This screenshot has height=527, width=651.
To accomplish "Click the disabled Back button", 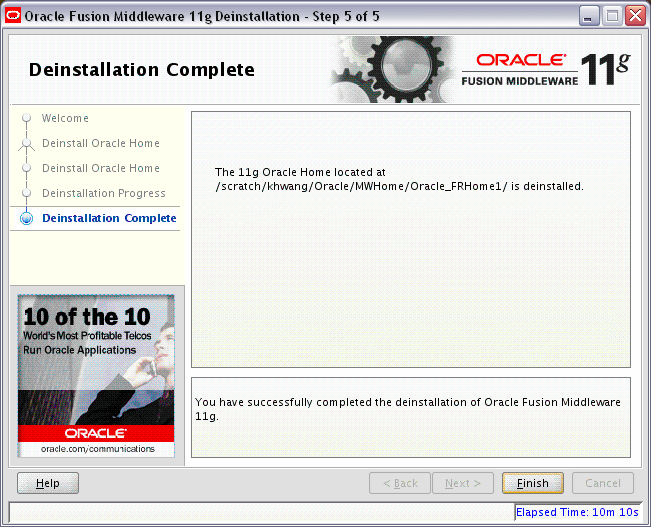I will click(x=400, y=483).
